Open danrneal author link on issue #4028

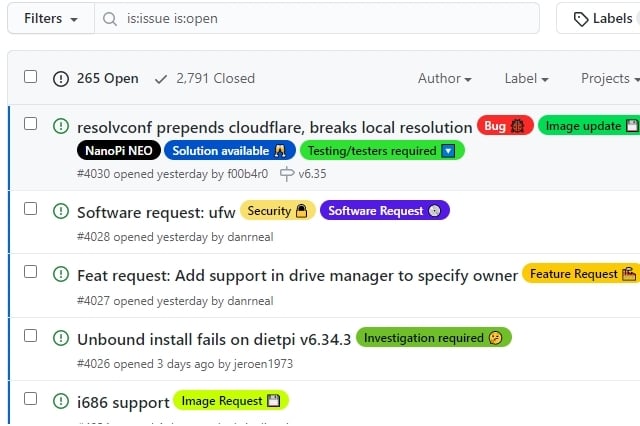(250, 237)
